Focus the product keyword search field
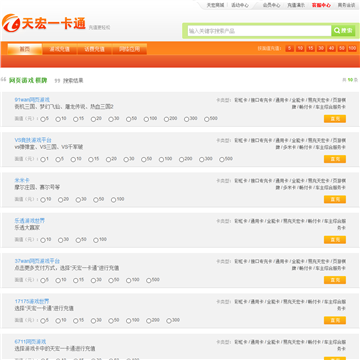360x360 pixels. [x=259, y=31]
